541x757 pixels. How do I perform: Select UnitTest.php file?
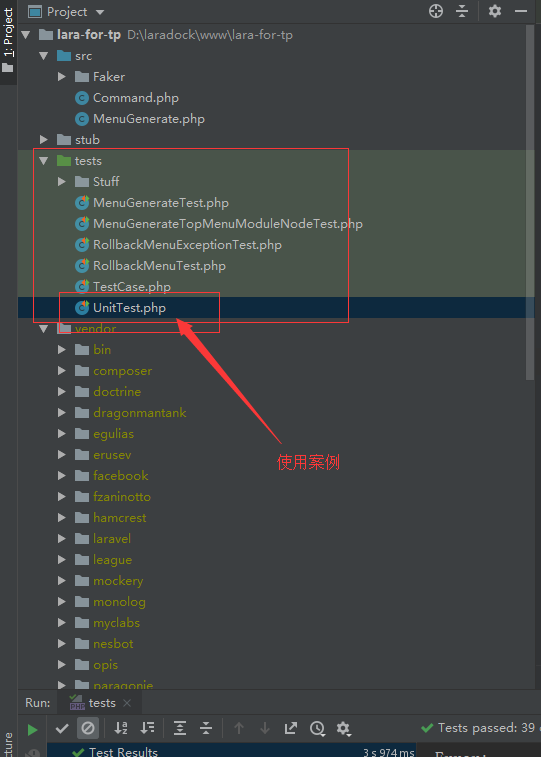tap(129, 308)
